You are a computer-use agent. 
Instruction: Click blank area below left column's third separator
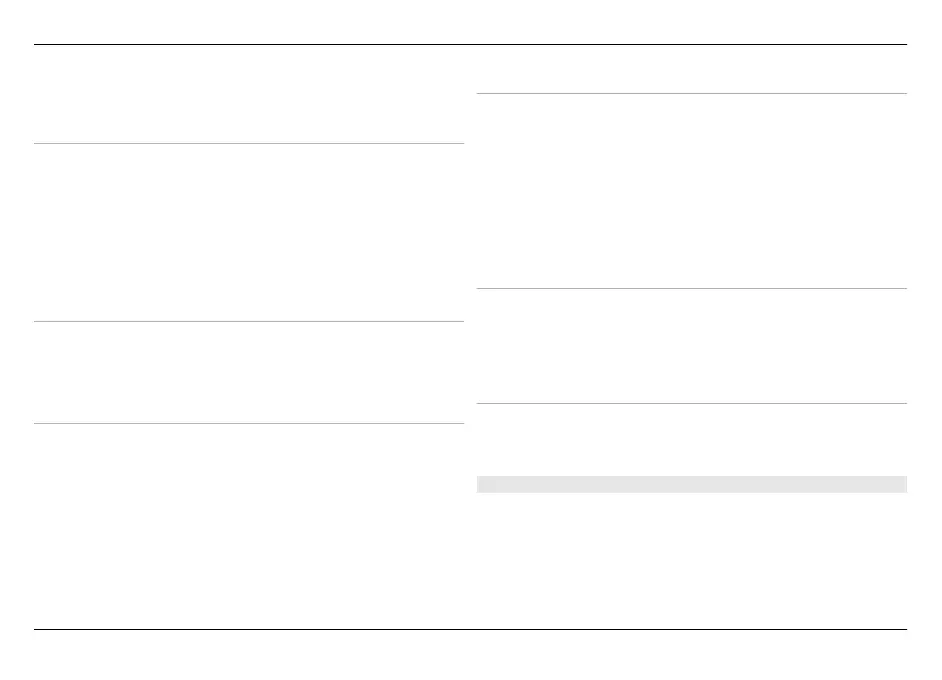pyautogui.click(x=249, y=525)
